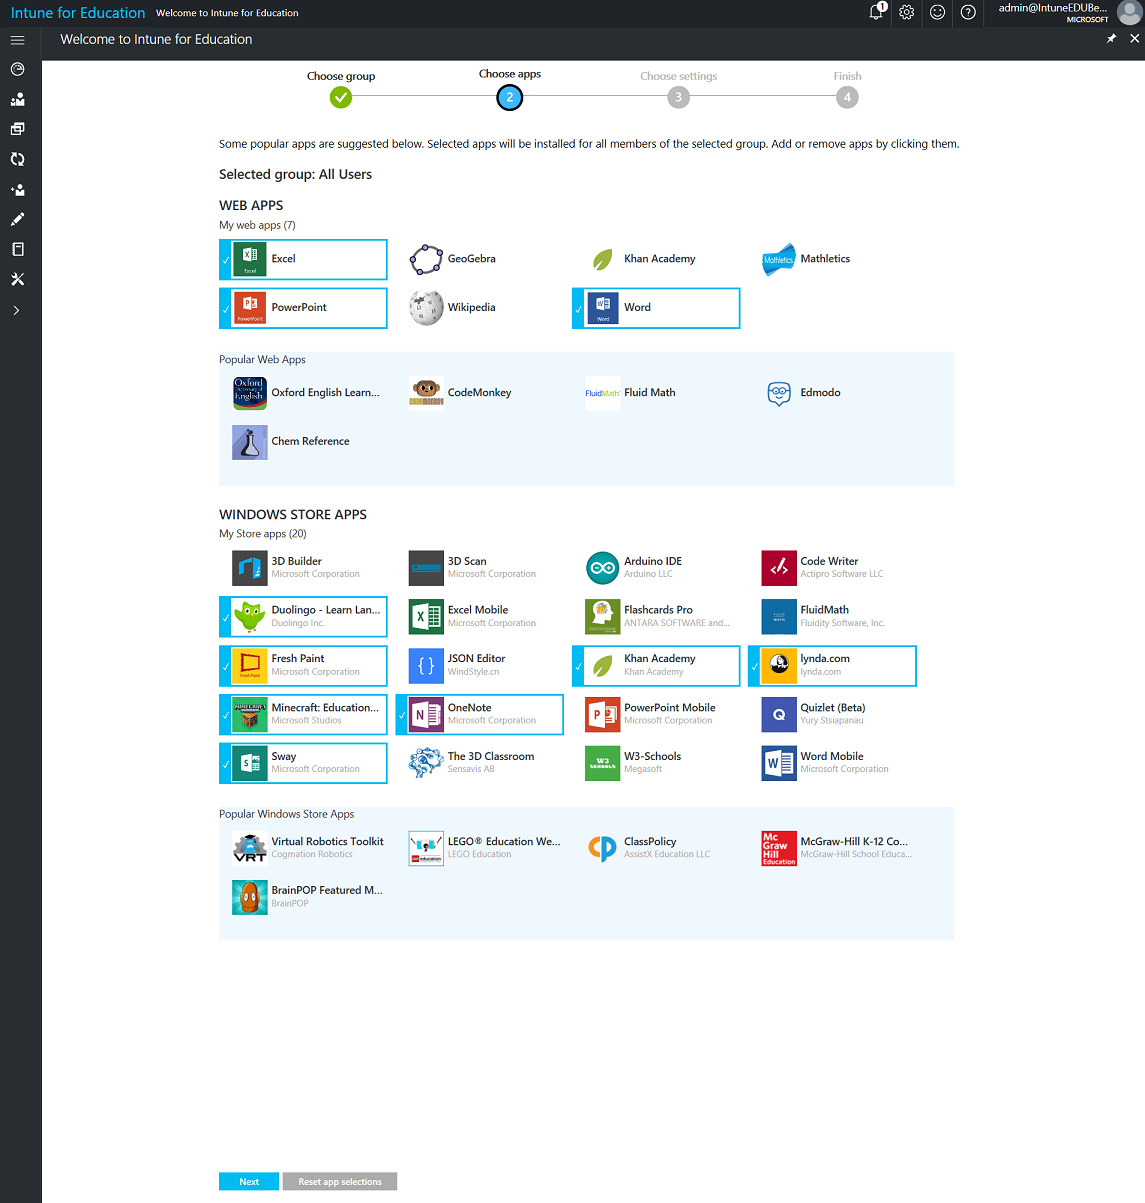Viewport: 1145px width, 1203px height.
Task: Deselect the Fresh Paint app
Action: click(x=303, y=666)
